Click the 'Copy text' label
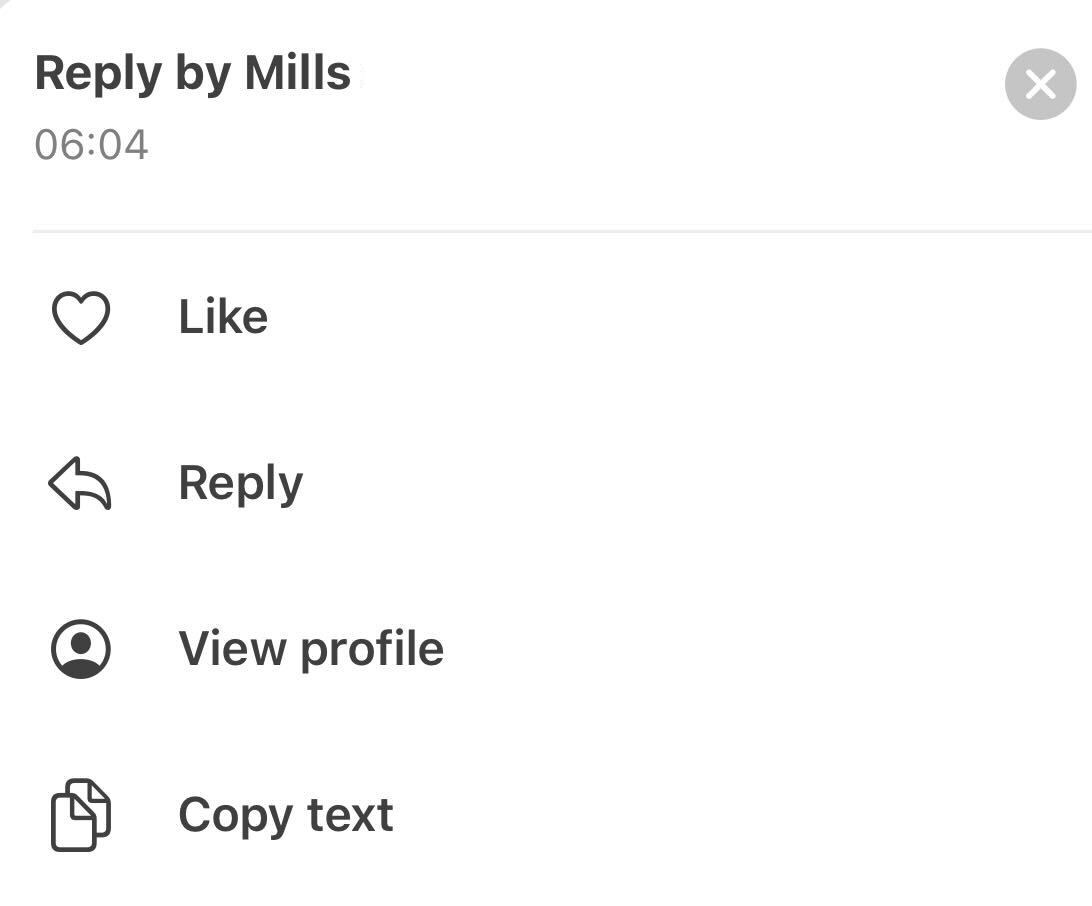 coord(286,815)
